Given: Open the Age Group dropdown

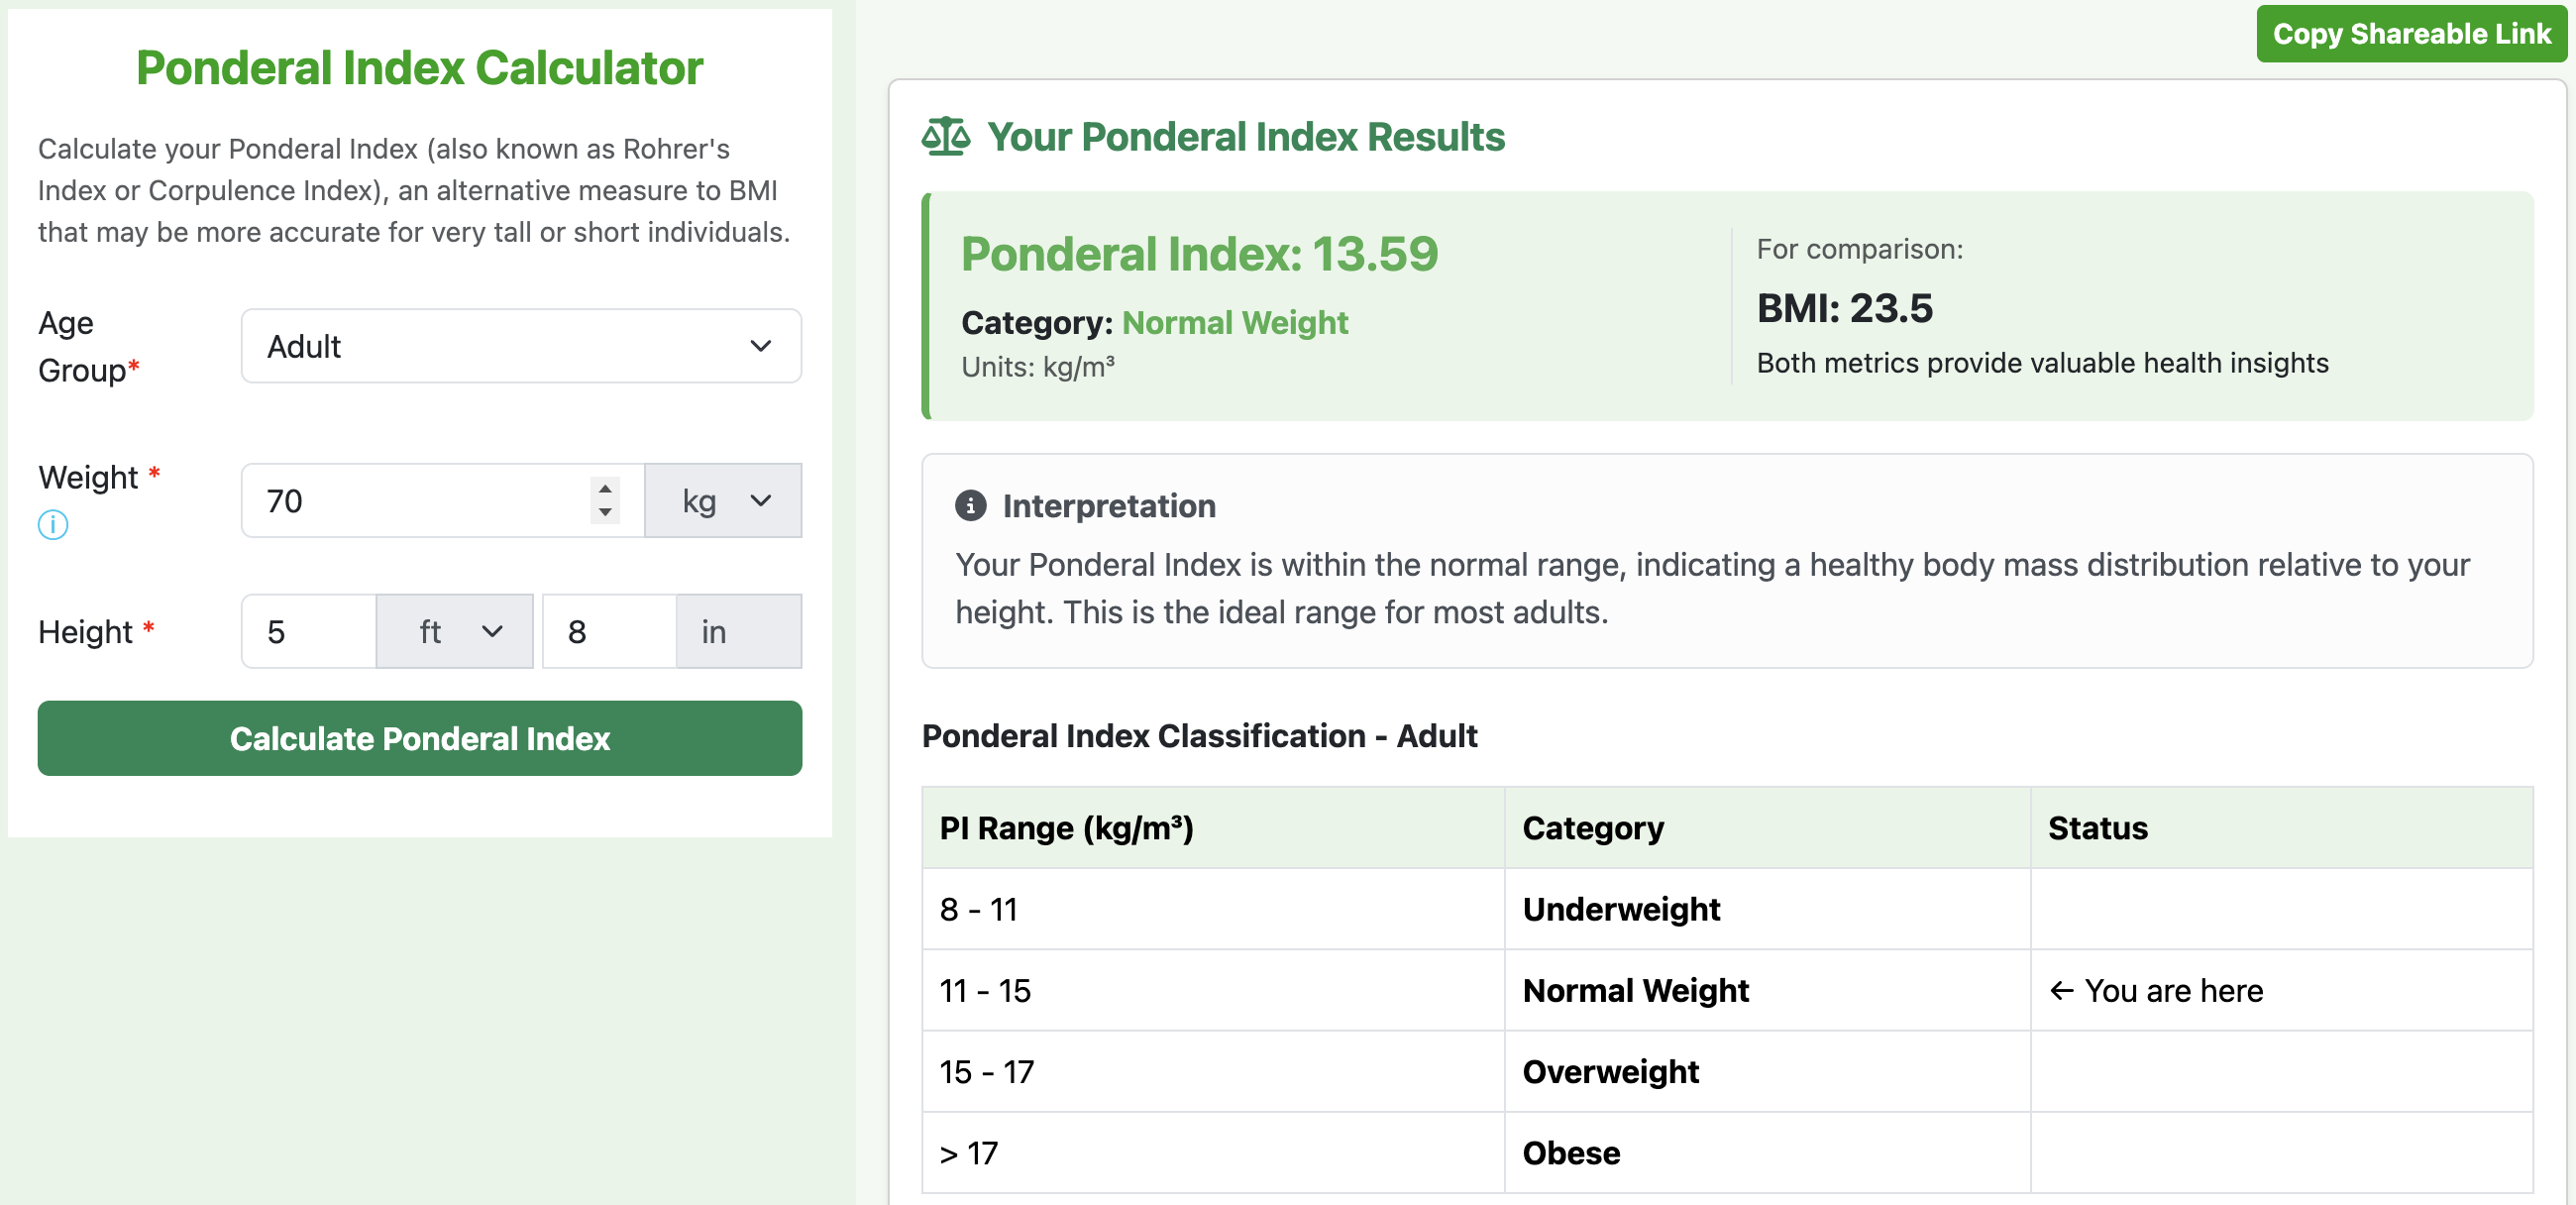Looking at the screenshot, I should coord(520,346).
